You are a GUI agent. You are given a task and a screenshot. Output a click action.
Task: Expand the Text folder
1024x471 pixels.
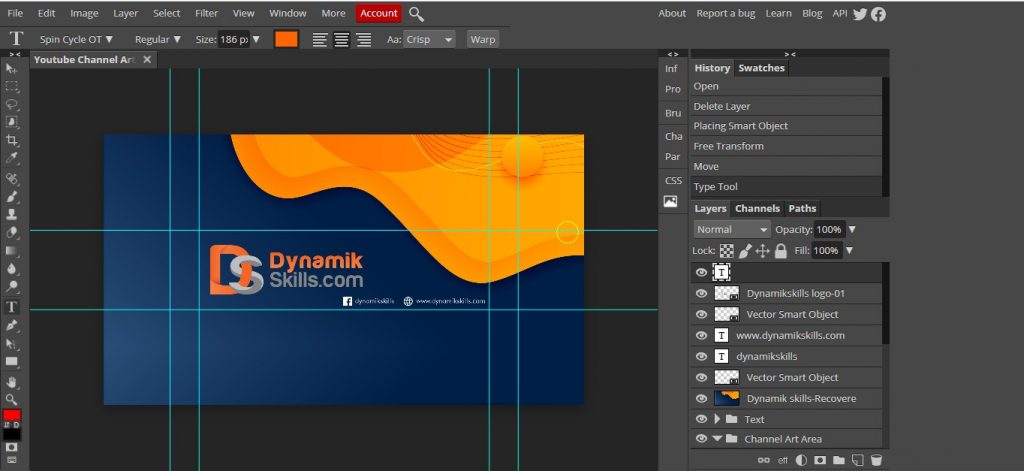tap(716, 419)
